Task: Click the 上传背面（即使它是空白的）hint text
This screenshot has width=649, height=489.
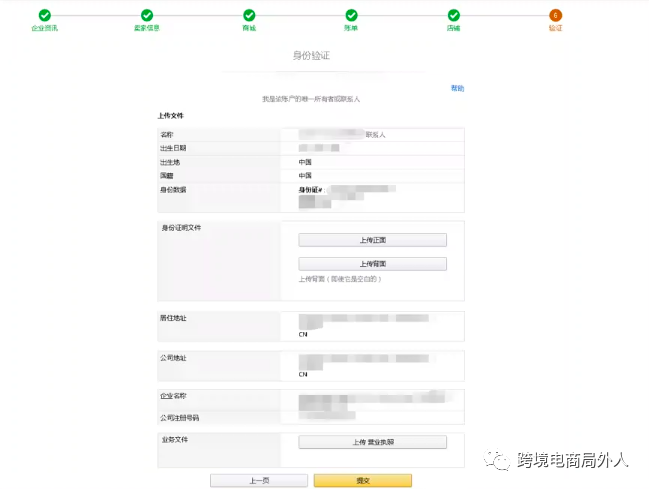Action: 340,279
